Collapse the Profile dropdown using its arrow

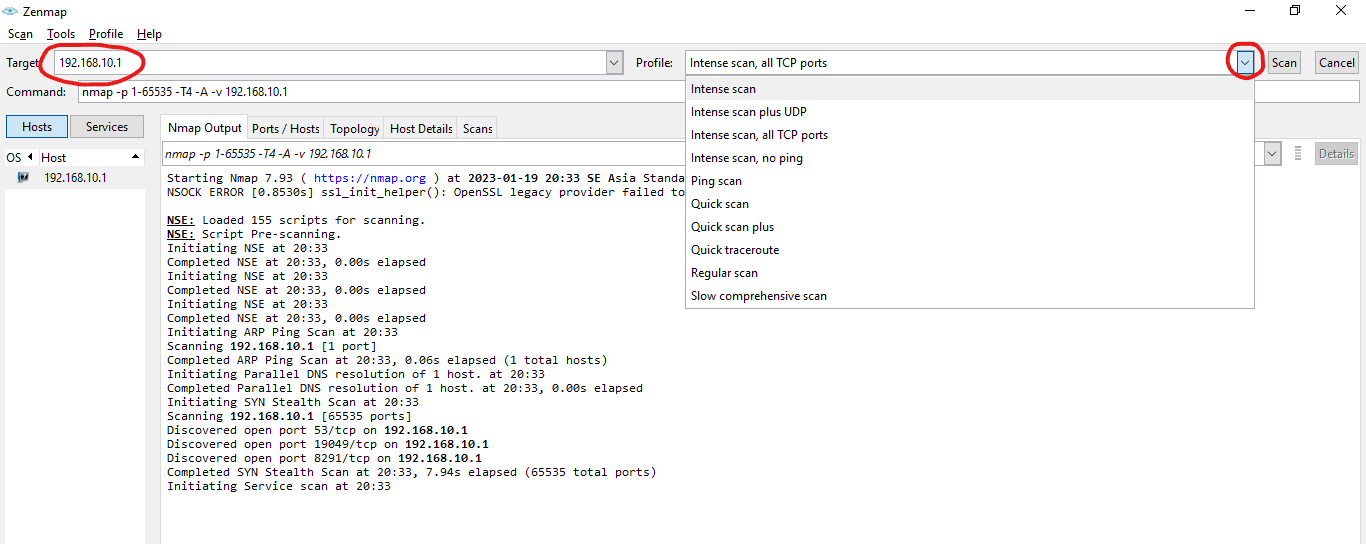coord(1245,63)
